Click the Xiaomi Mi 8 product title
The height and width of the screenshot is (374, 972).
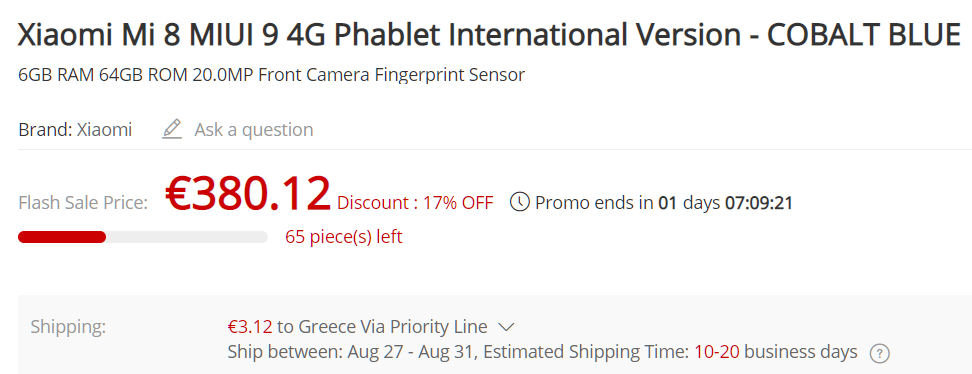point(489,35)
